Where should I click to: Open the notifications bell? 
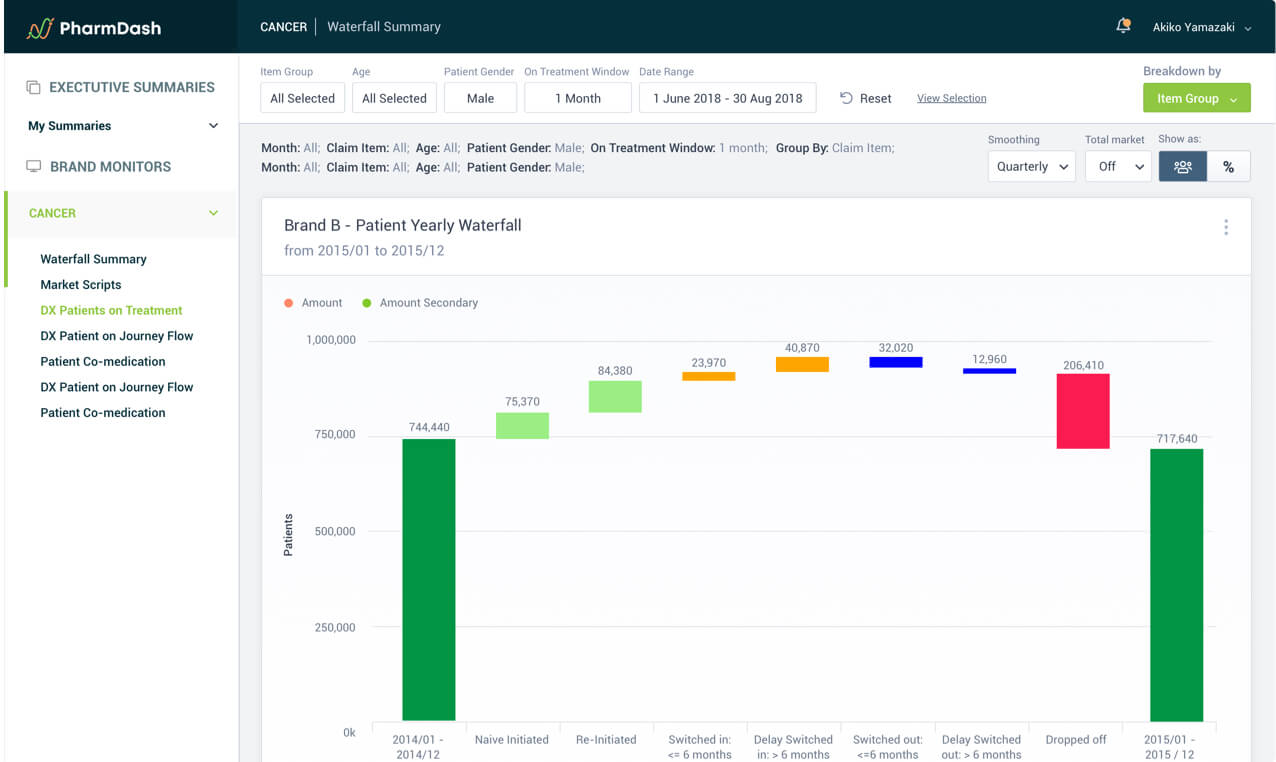1123,26
